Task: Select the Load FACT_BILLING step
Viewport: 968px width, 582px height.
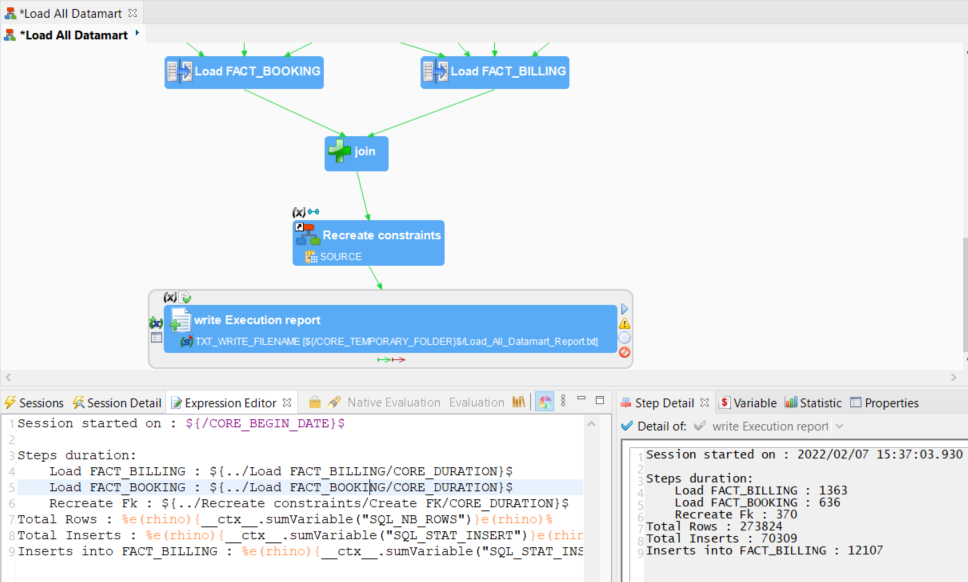Action: click(494, 72)
